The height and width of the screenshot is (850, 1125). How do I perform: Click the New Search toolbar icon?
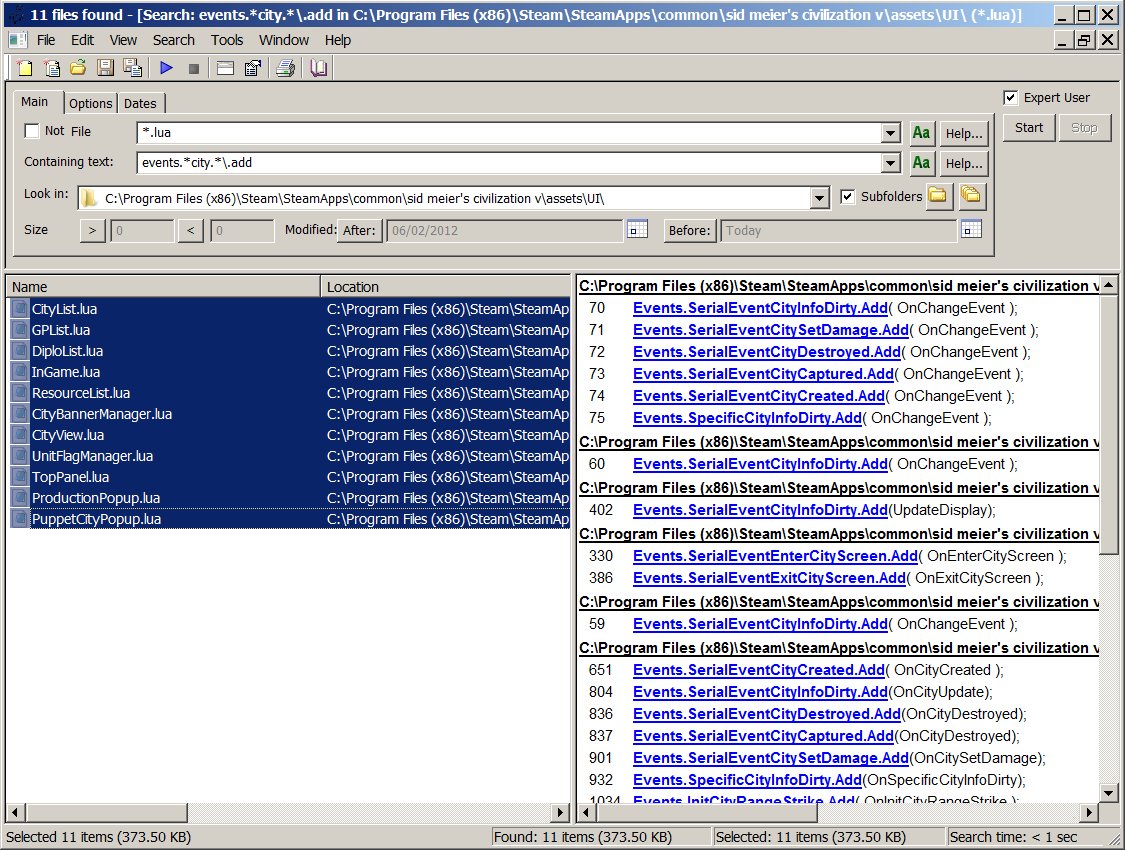[24, 68]
